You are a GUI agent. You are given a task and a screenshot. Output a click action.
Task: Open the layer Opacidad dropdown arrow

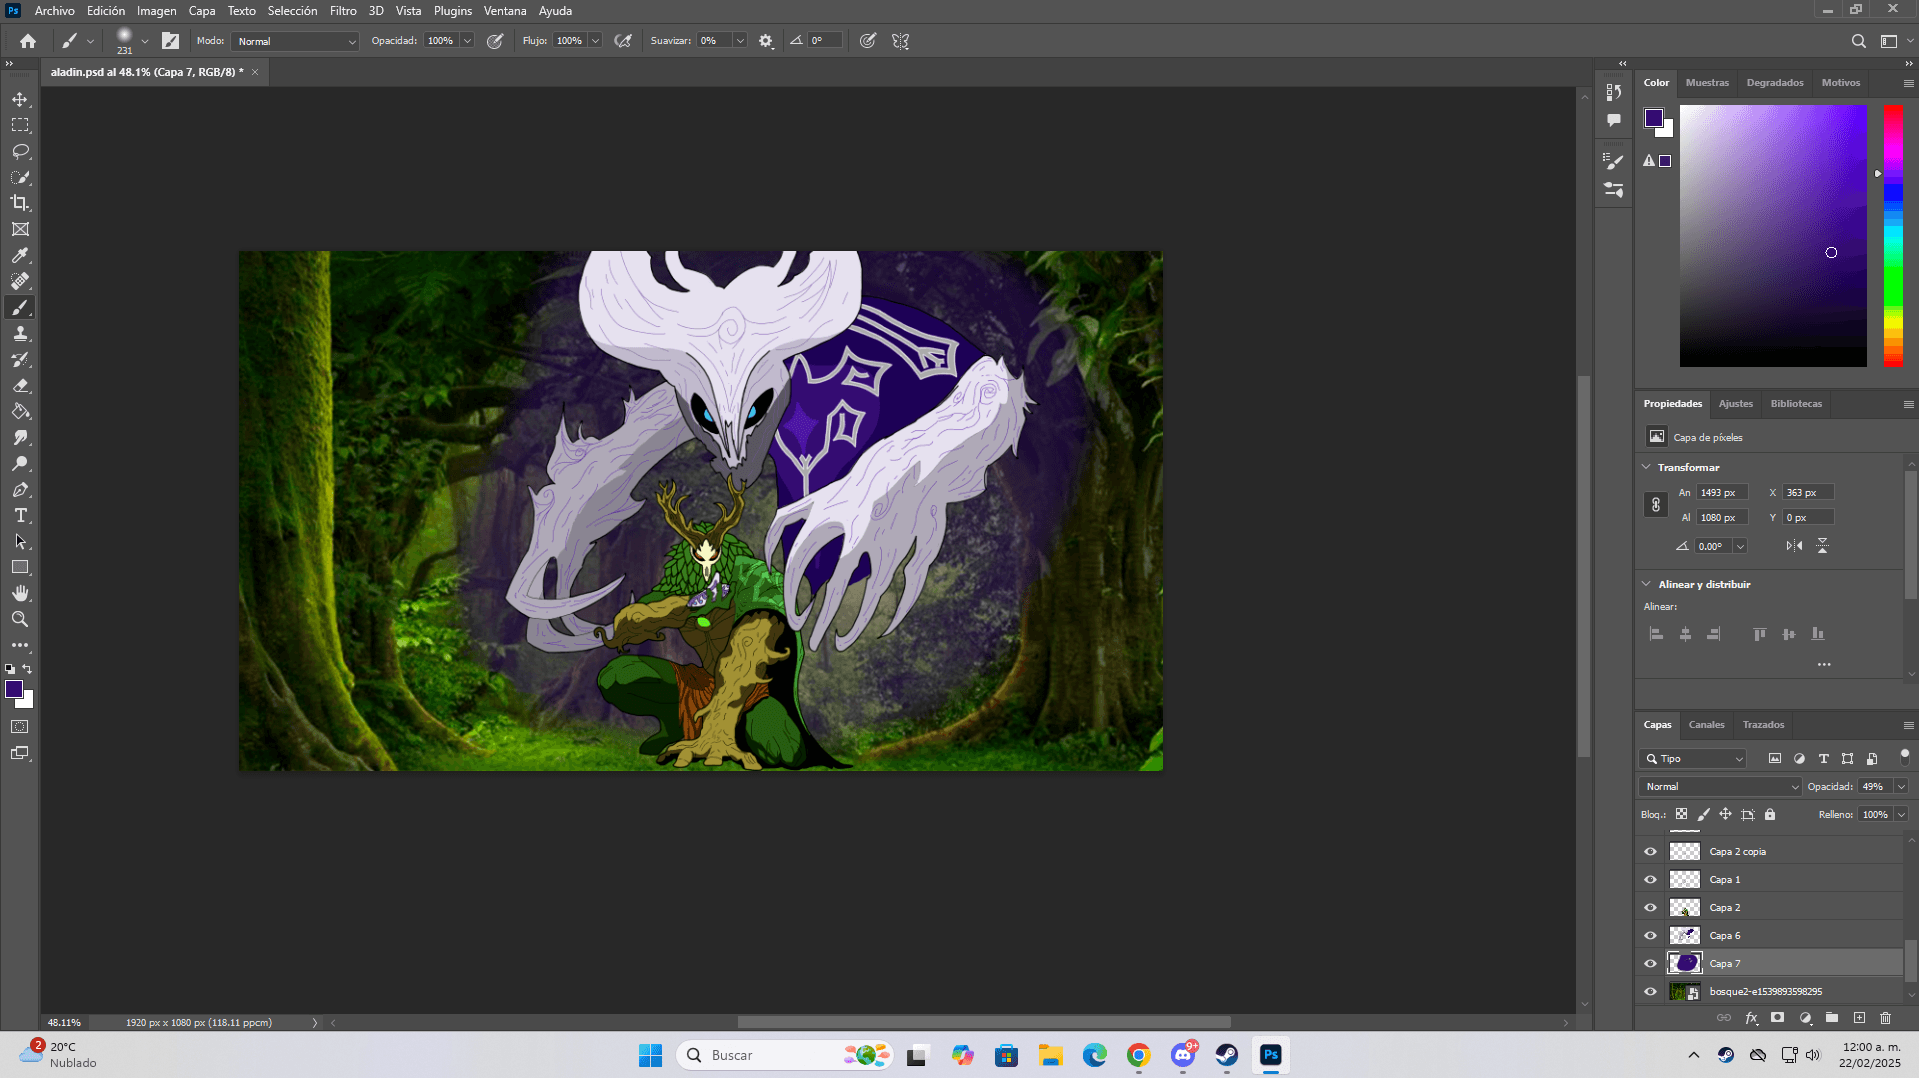point(1901,787)
